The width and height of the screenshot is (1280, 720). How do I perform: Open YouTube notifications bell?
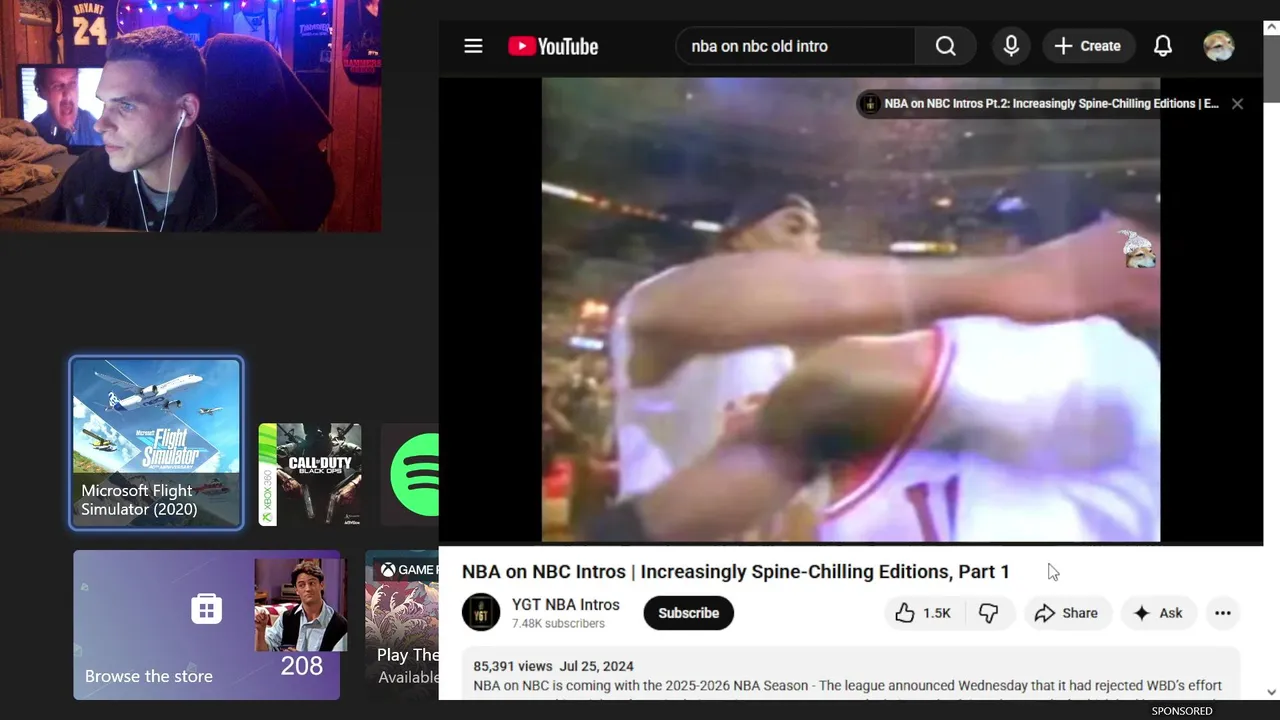(x=1163, y=46)
